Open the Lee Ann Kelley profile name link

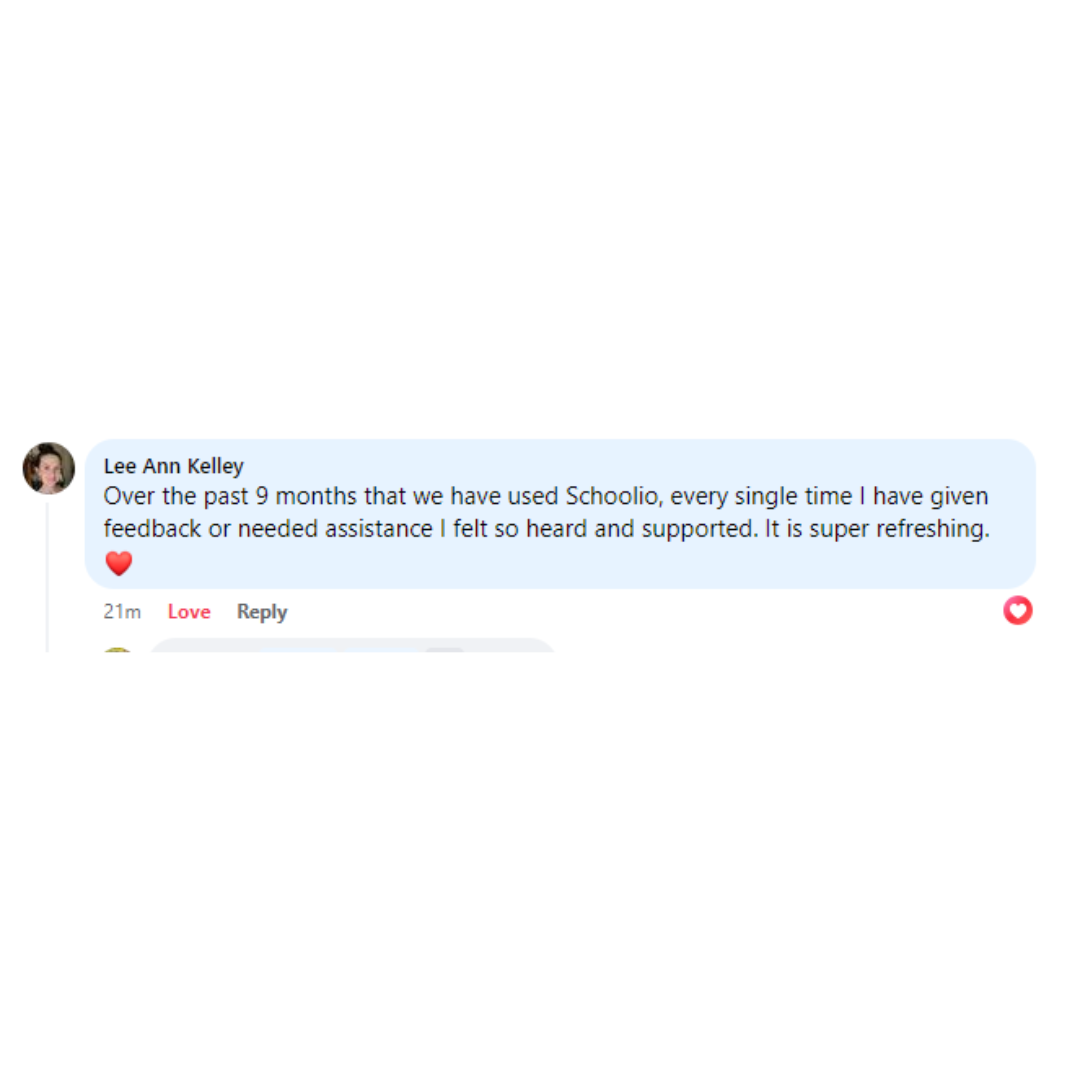click(174, 466)
